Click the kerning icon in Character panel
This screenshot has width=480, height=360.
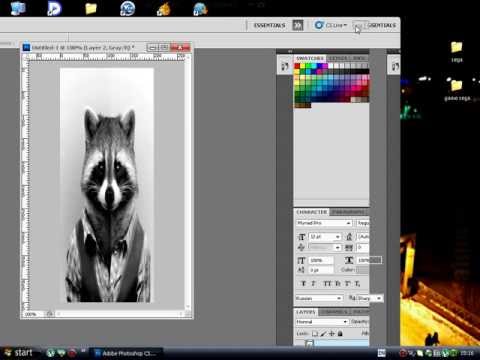pos(301,247)
